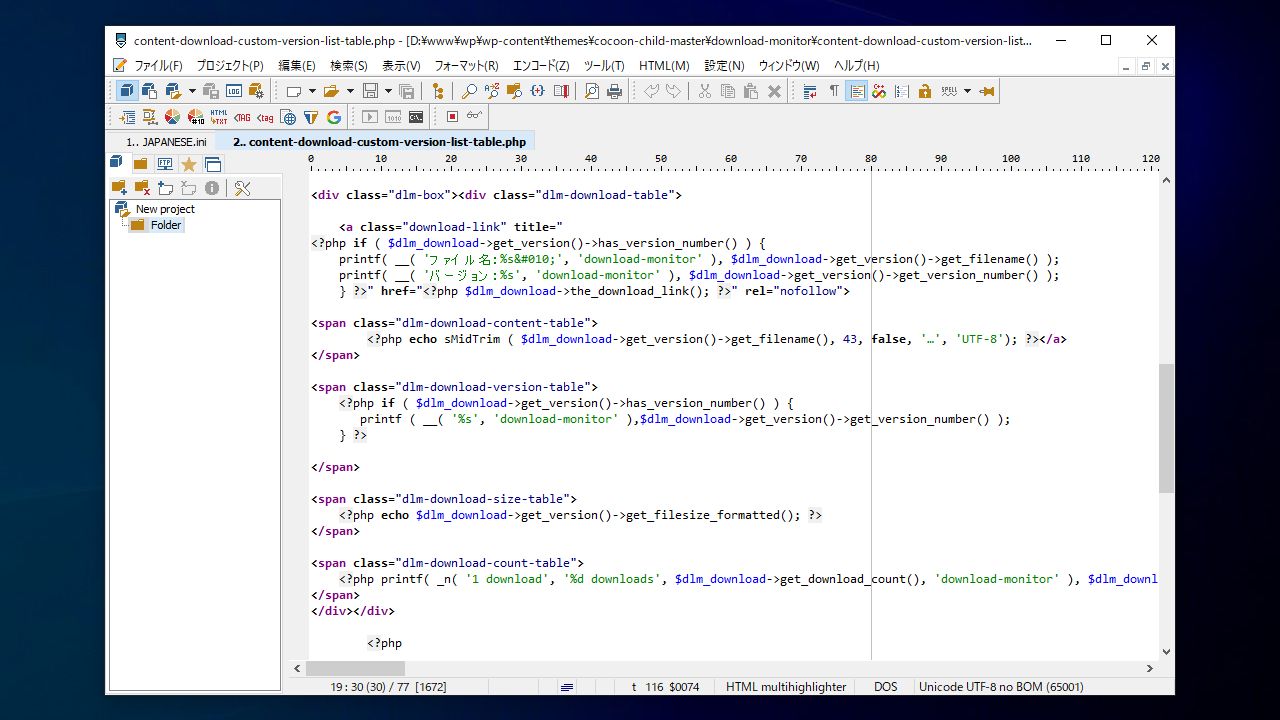Open the ファイル(F) menu
The height and width of the screenshot is (720, 1280).
coord(158,66)
